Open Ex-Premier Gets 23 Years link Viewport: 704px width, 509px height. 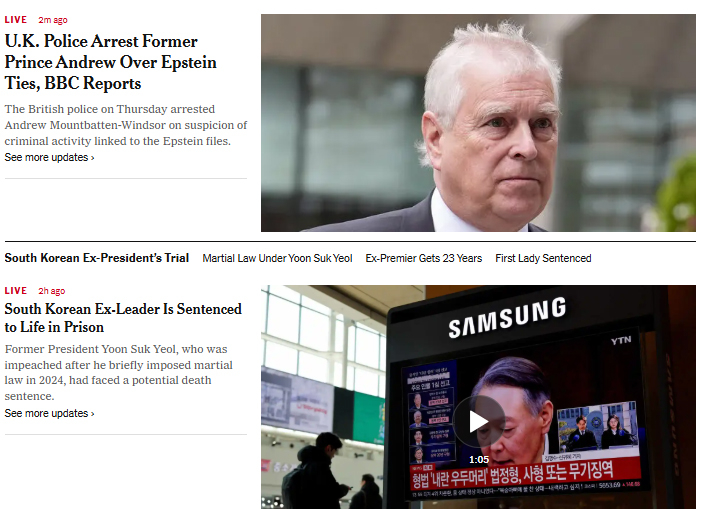(423, 258)
